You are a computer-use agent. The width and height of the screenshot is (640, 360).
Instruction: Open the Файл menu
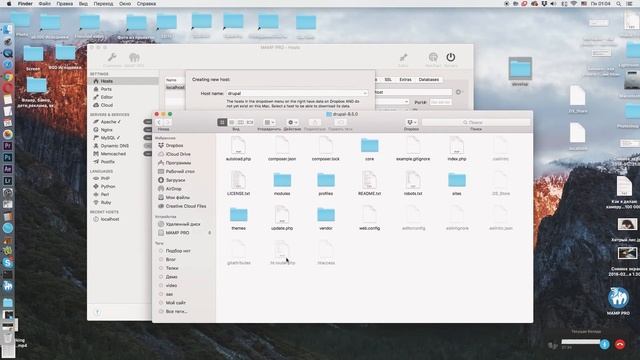click(44, 4)
